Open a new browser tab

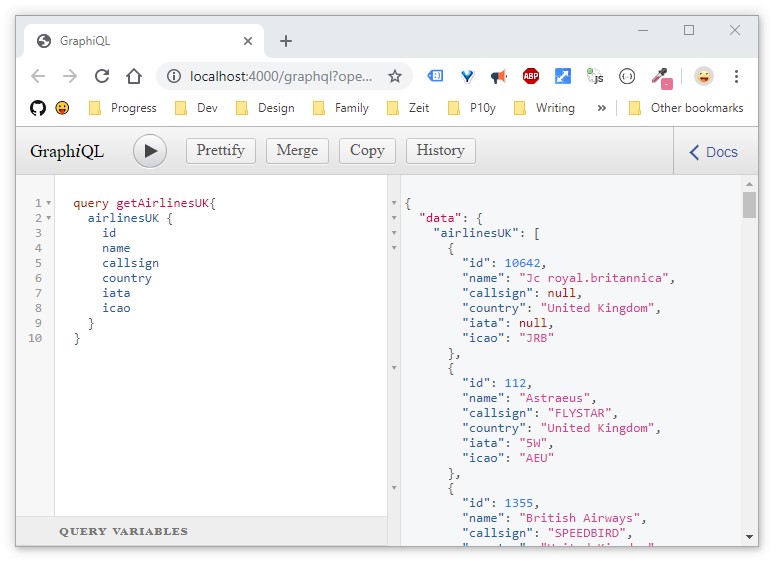point(286,41)
